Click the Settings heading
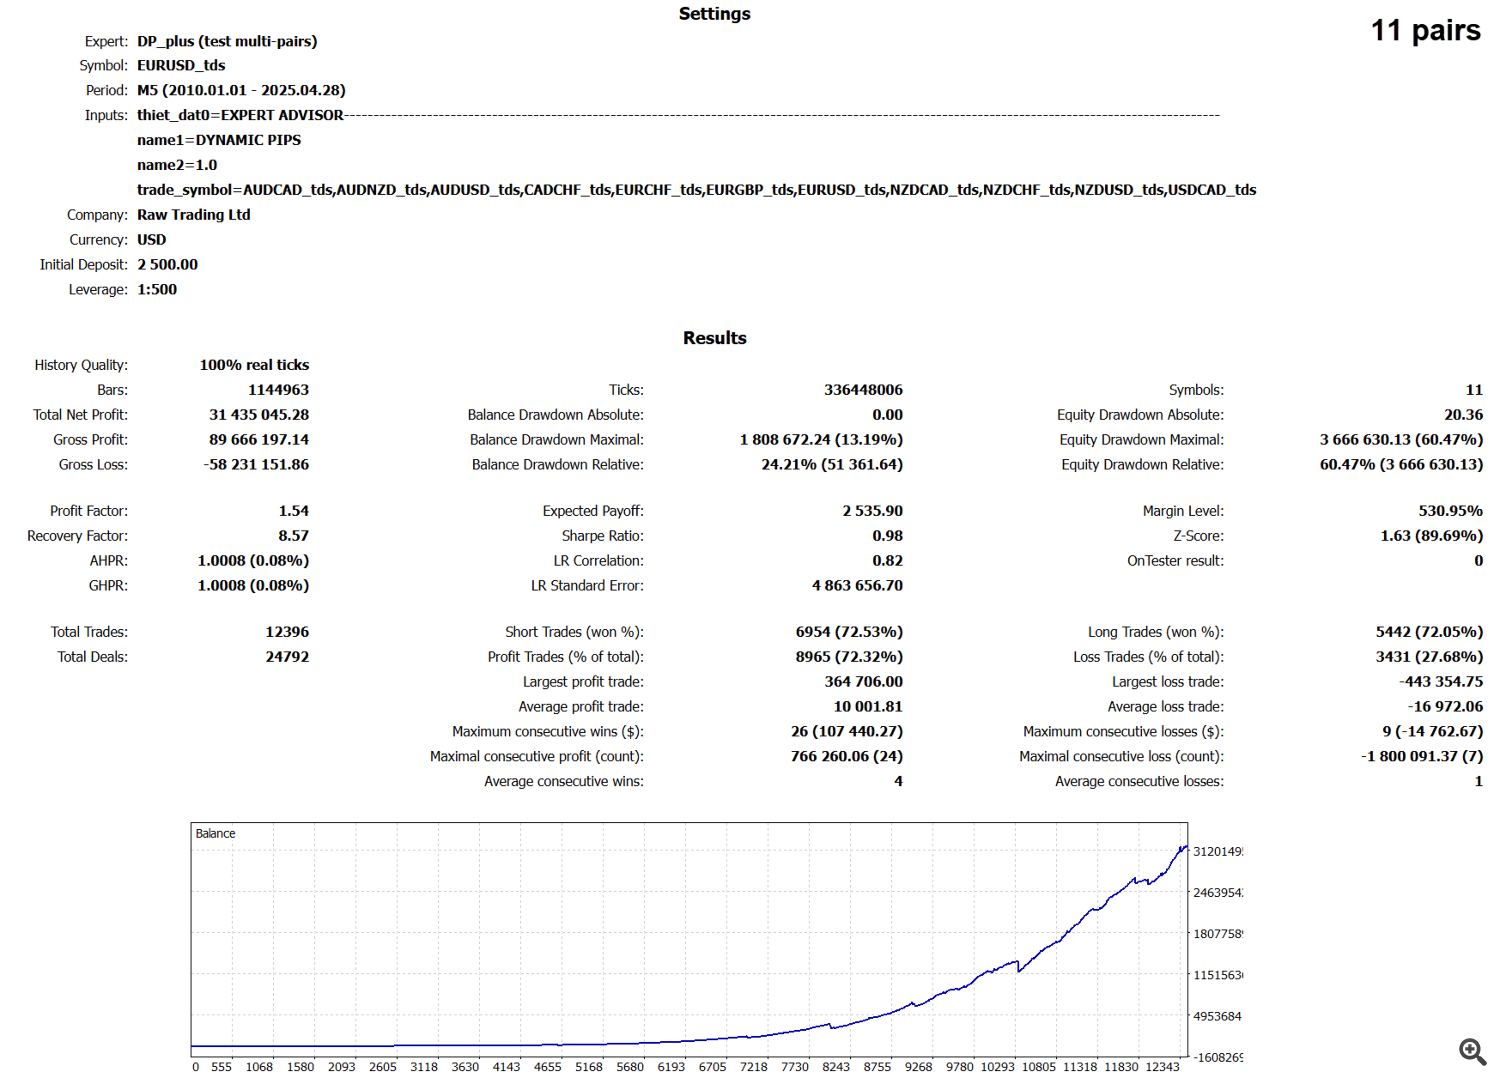This screenshot has height=1078, width=1500. 714,14
